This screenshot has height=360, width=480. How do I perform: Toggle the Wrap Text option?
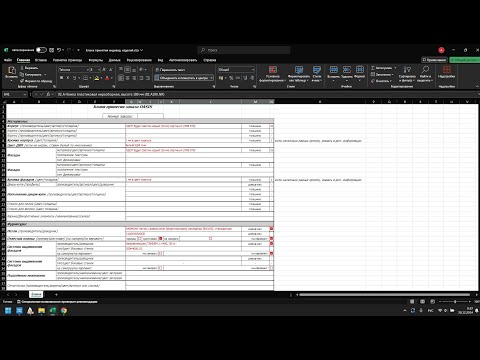[170, 70]
